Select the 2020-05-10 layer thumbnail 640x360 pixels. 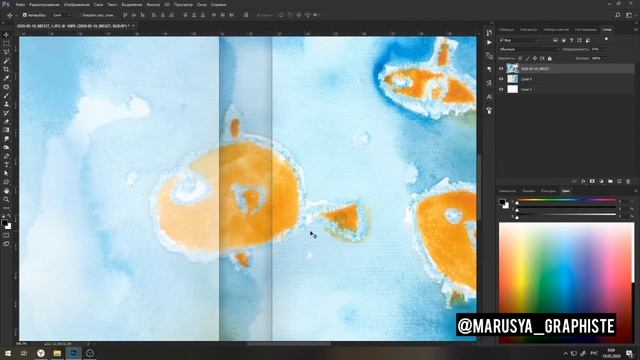tap(512, 69)
